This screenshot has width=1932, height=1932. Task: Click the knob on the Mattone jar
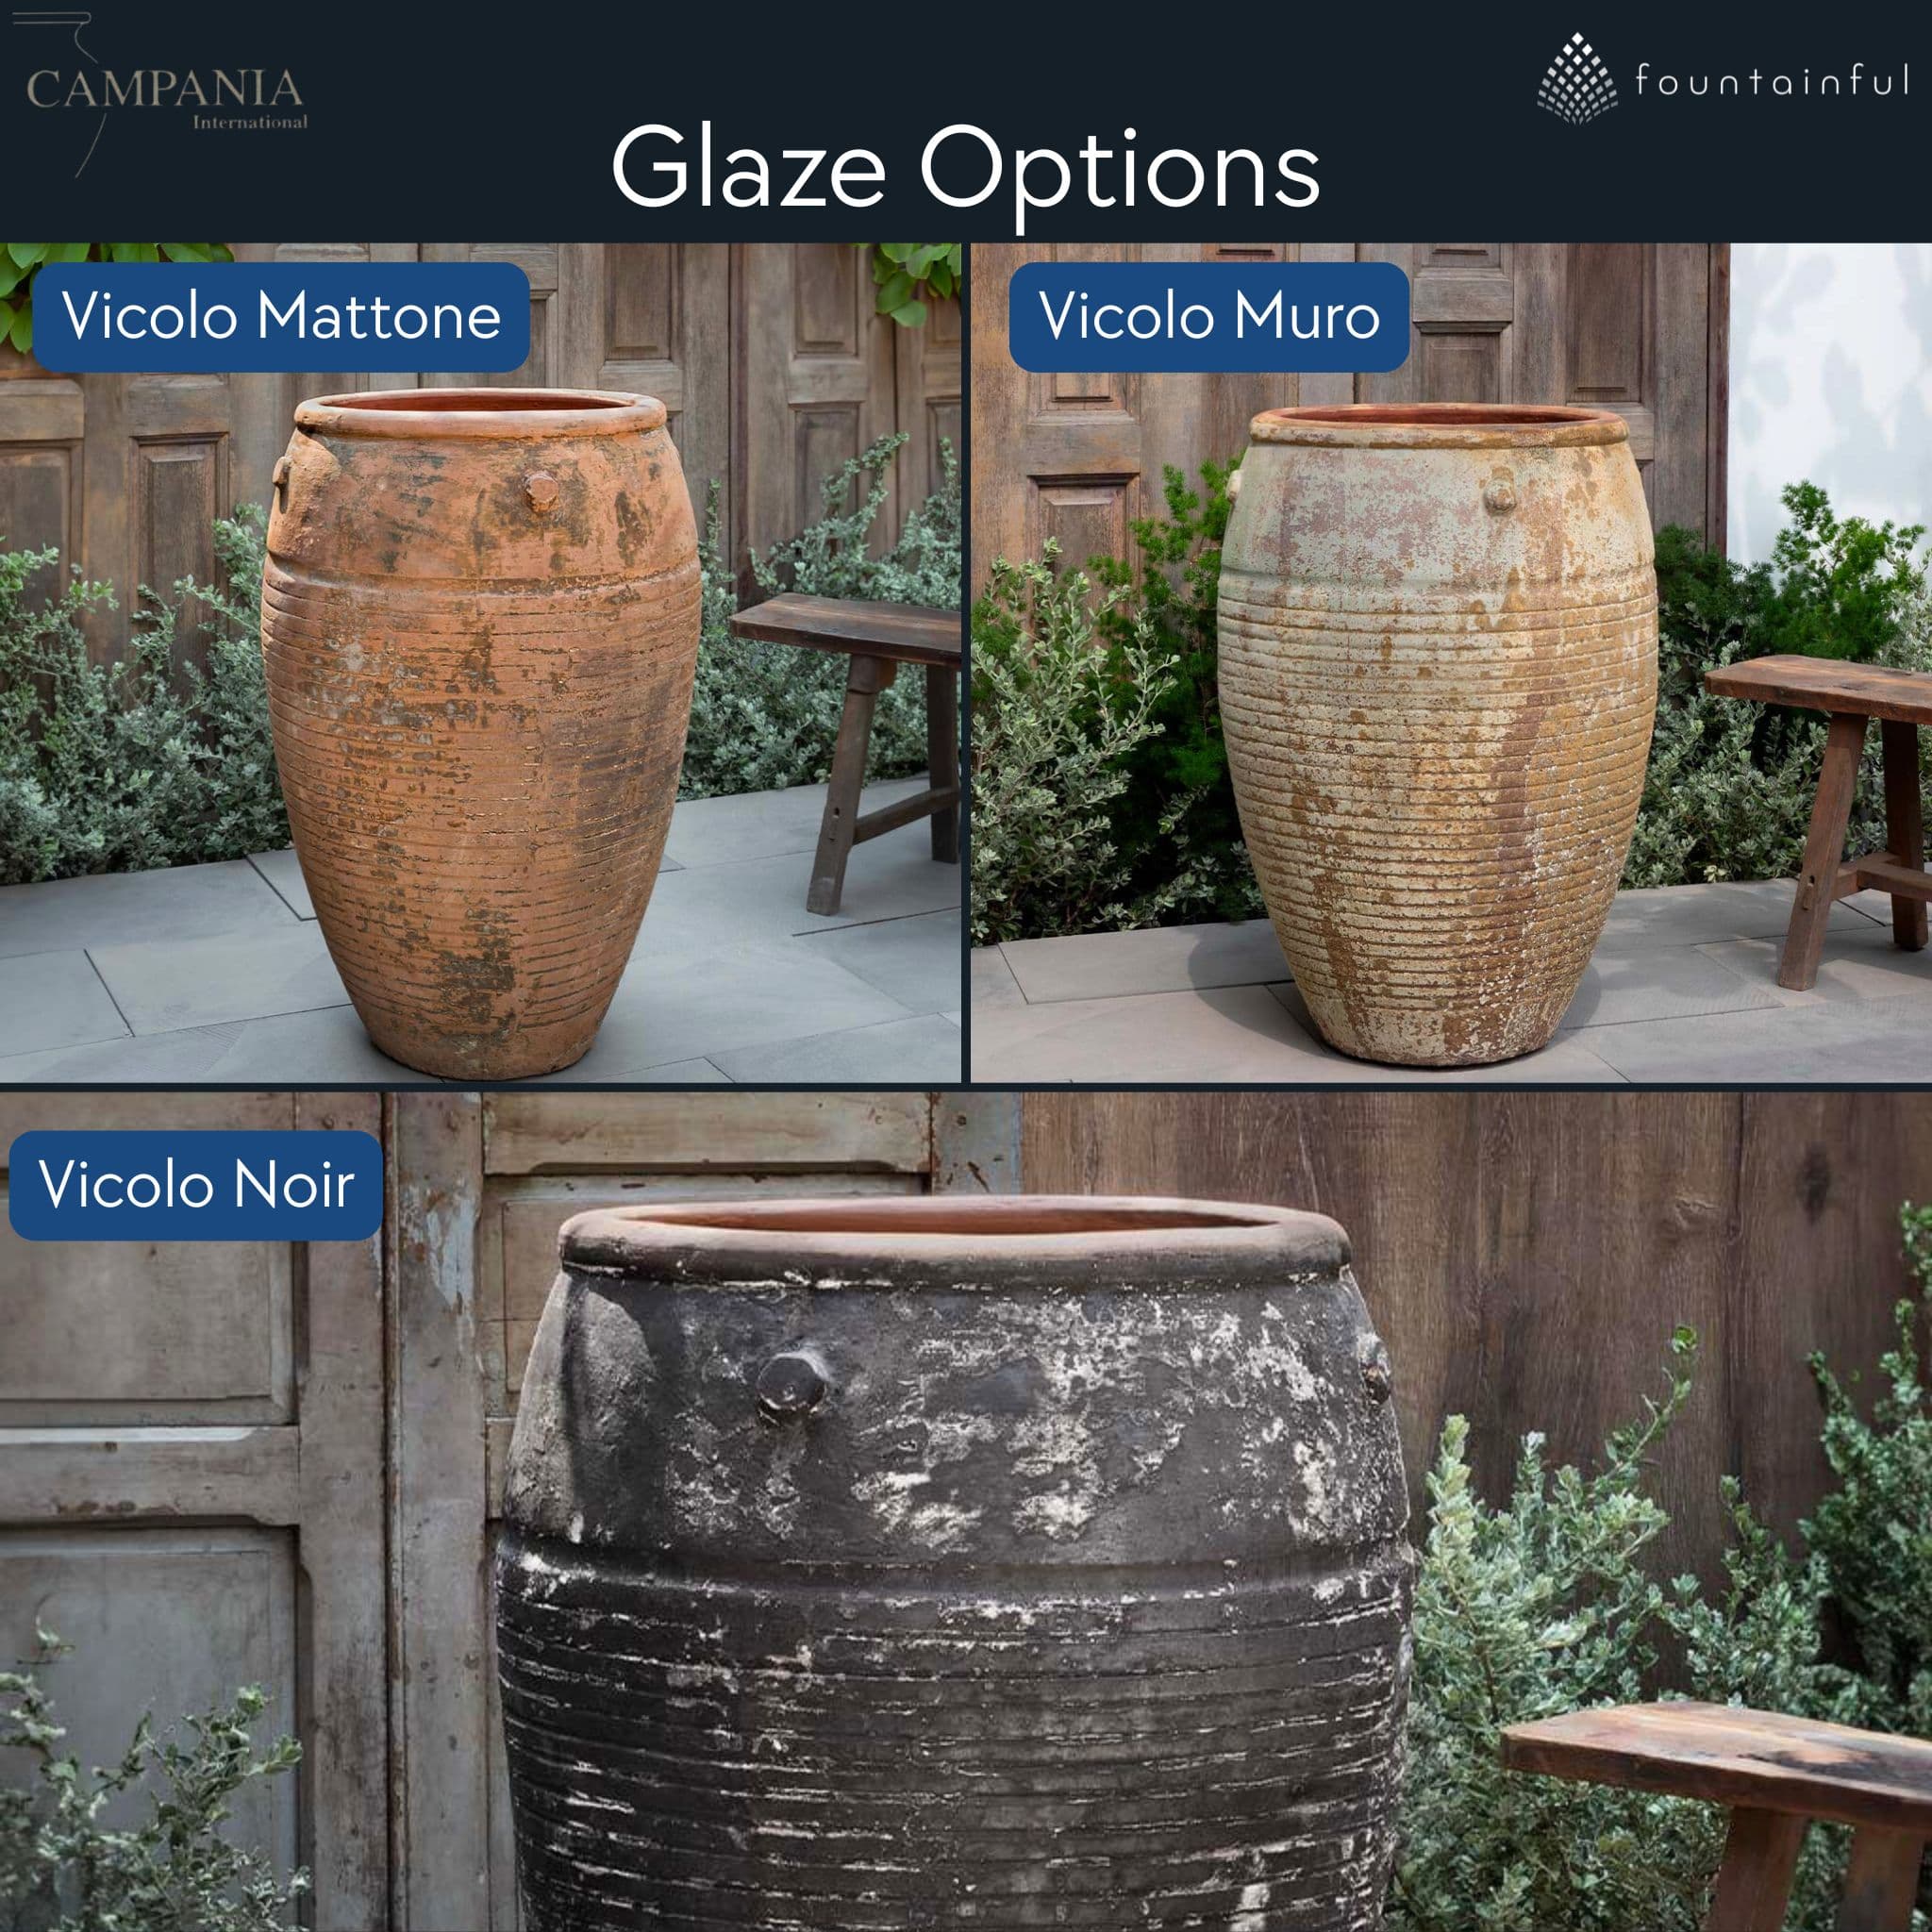click(x=541, y=490)
